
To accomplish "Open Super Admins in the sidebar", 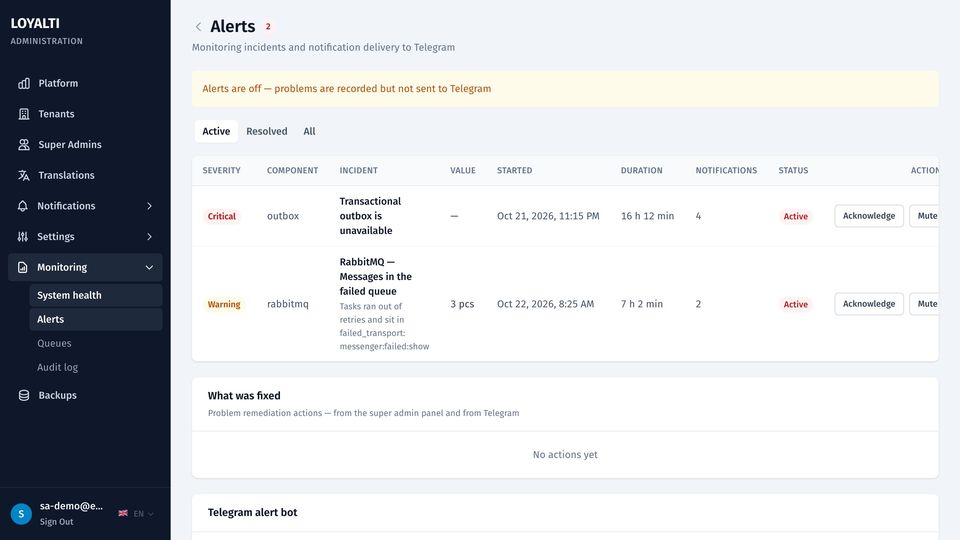I will coord(85,144).
